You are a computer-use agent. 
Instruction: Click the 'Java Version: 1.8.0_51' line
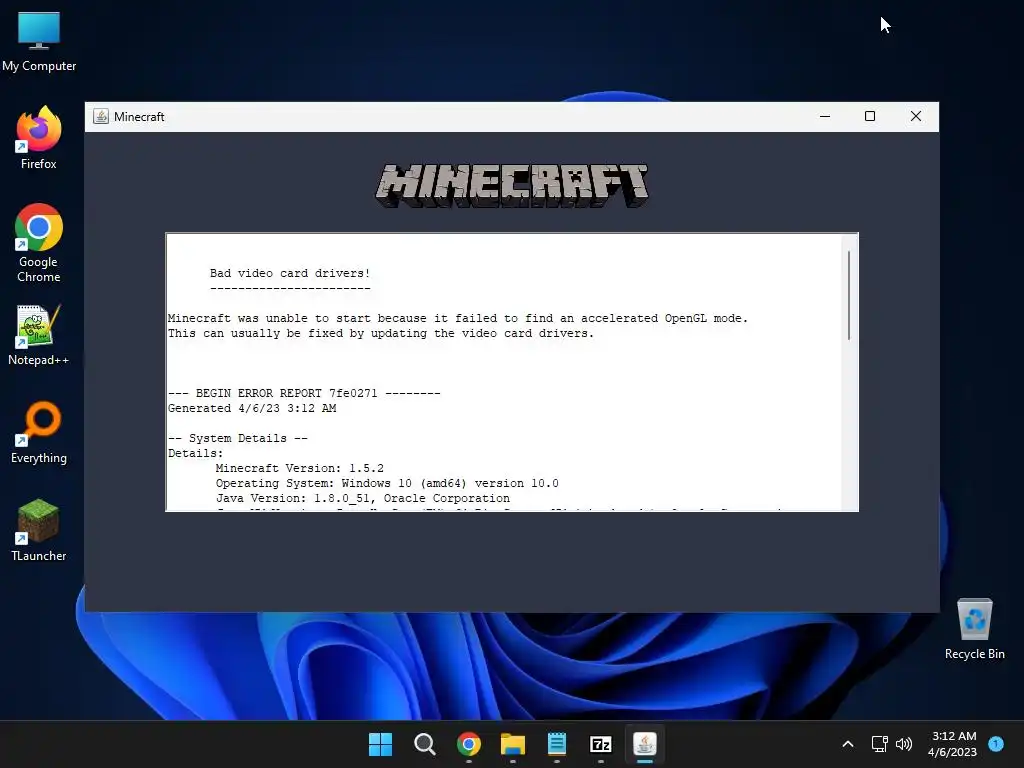click(x=363, y=498)
